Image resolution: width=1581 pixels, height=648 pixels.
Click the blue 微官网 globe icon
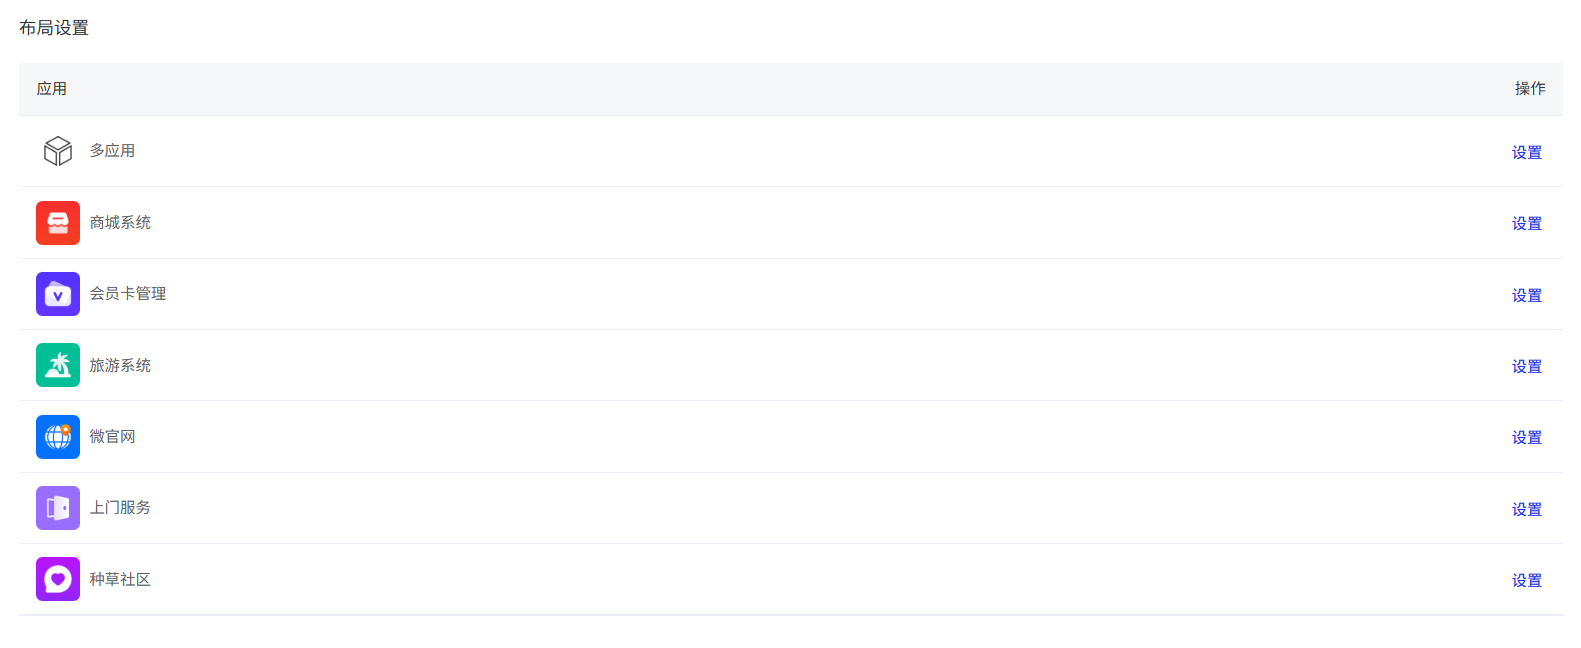58,437
